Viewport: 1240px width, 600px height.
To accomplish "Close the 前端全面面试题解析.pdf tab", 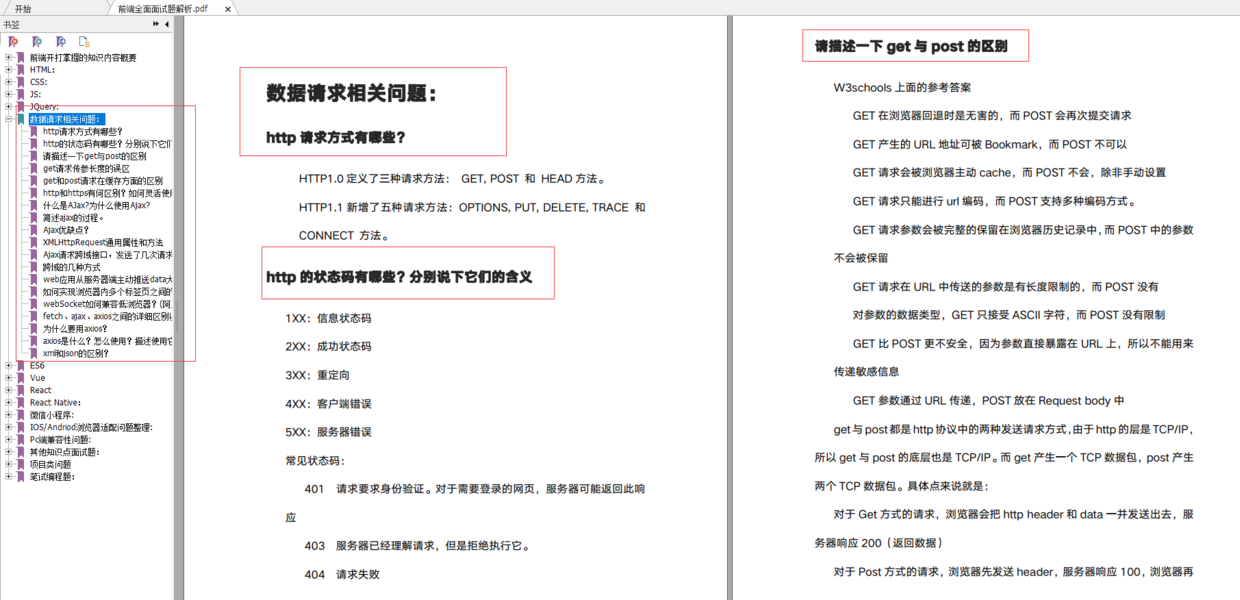I will coord(228,9).
